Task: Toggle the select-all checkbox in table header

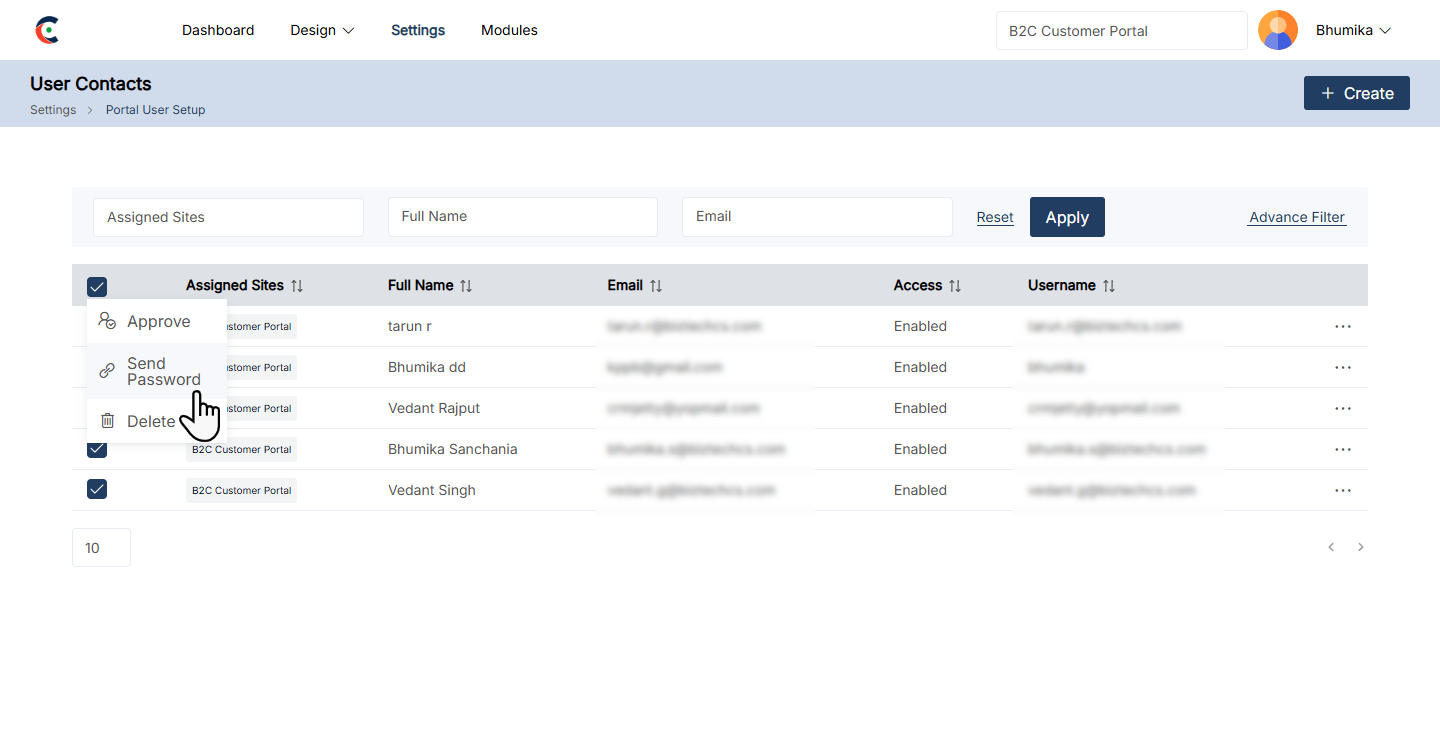Action: pyautogui.click(x=97, y=287)
